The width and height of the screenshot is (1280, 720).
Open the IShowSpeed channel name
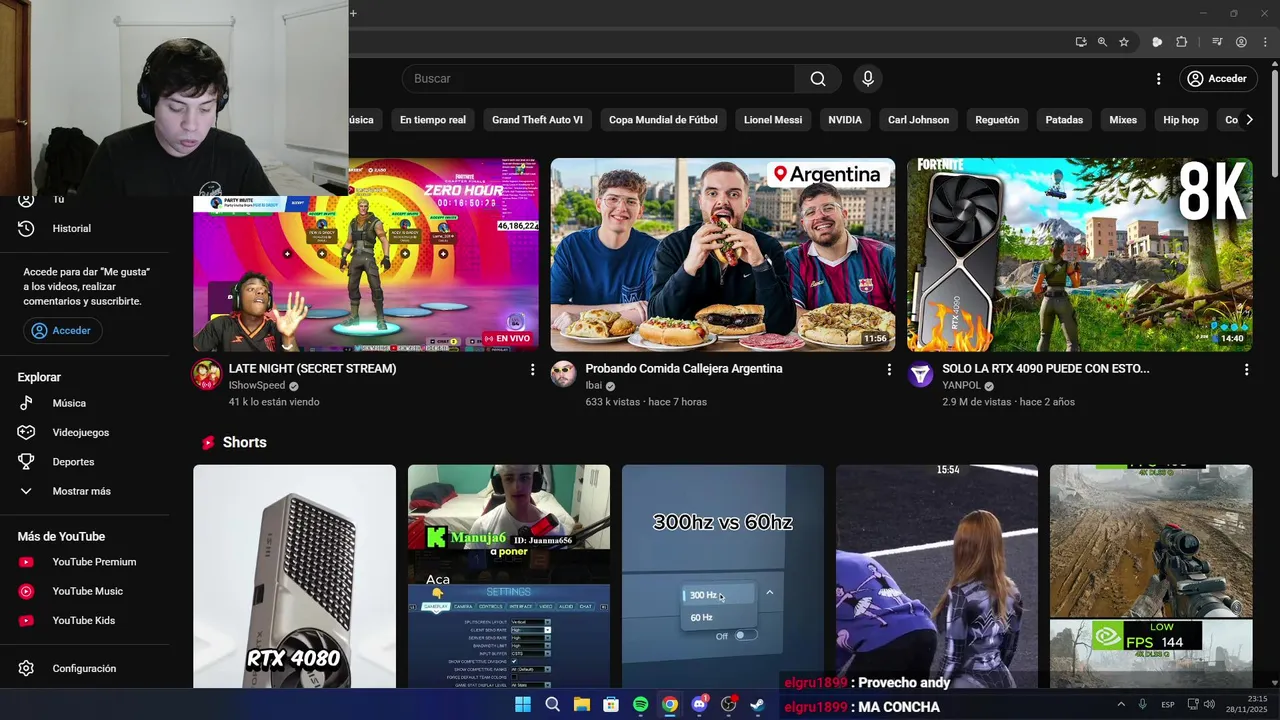(x=257, y=386)
